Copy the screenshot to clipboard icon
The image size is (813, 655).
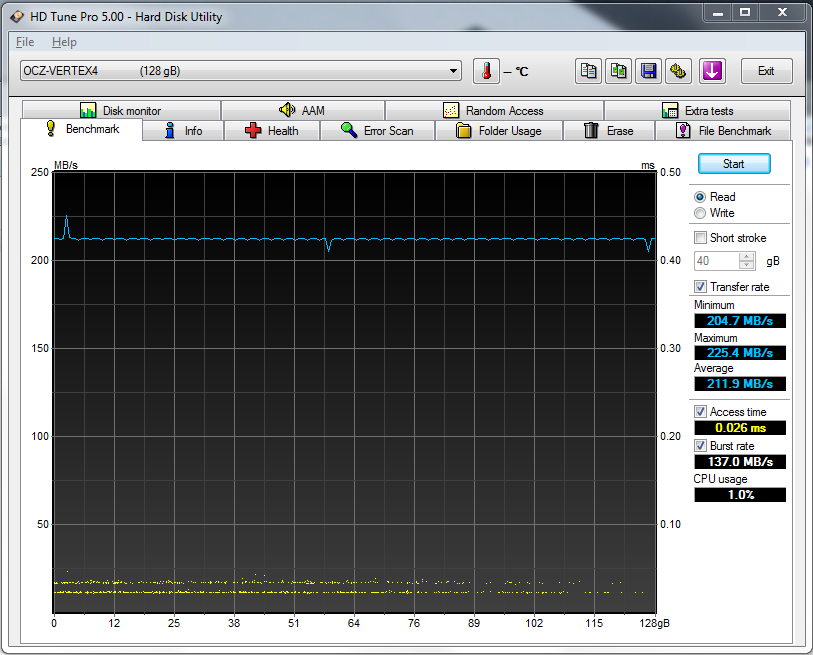pyautogui.click(x=619, y=71)
